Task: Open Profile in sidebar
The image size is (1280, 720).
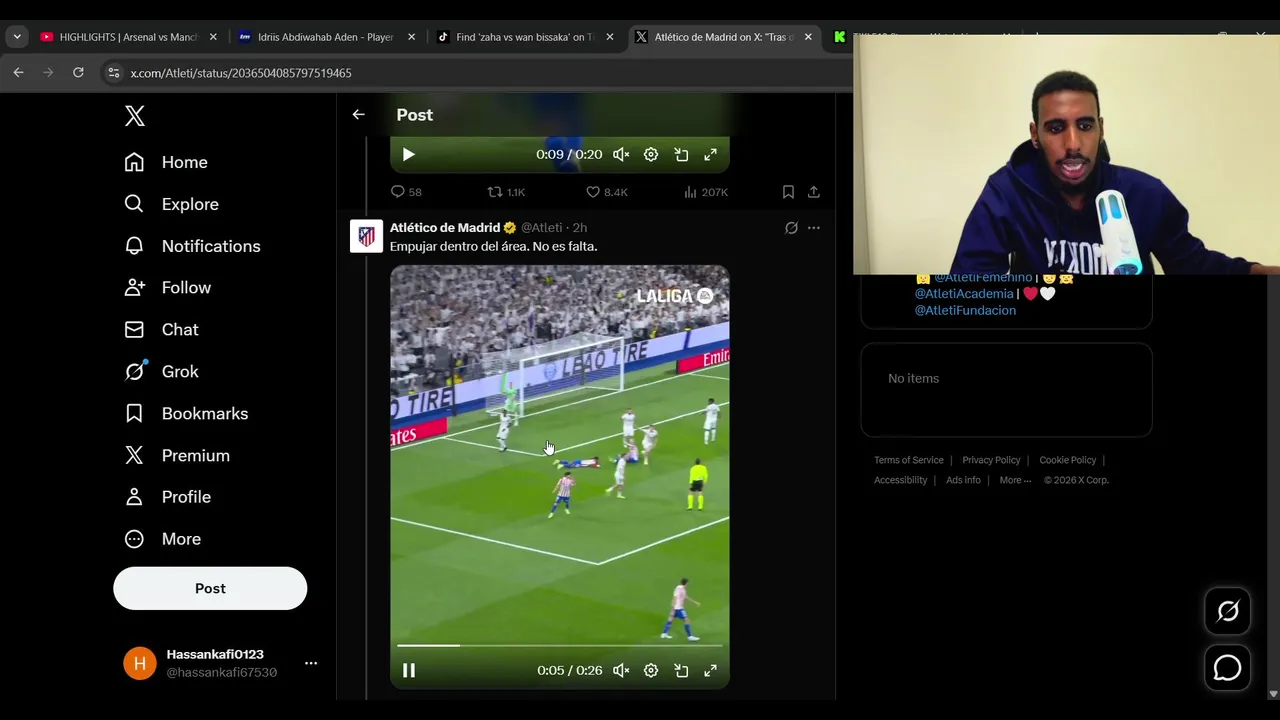Action: click(x=167, y=497)
